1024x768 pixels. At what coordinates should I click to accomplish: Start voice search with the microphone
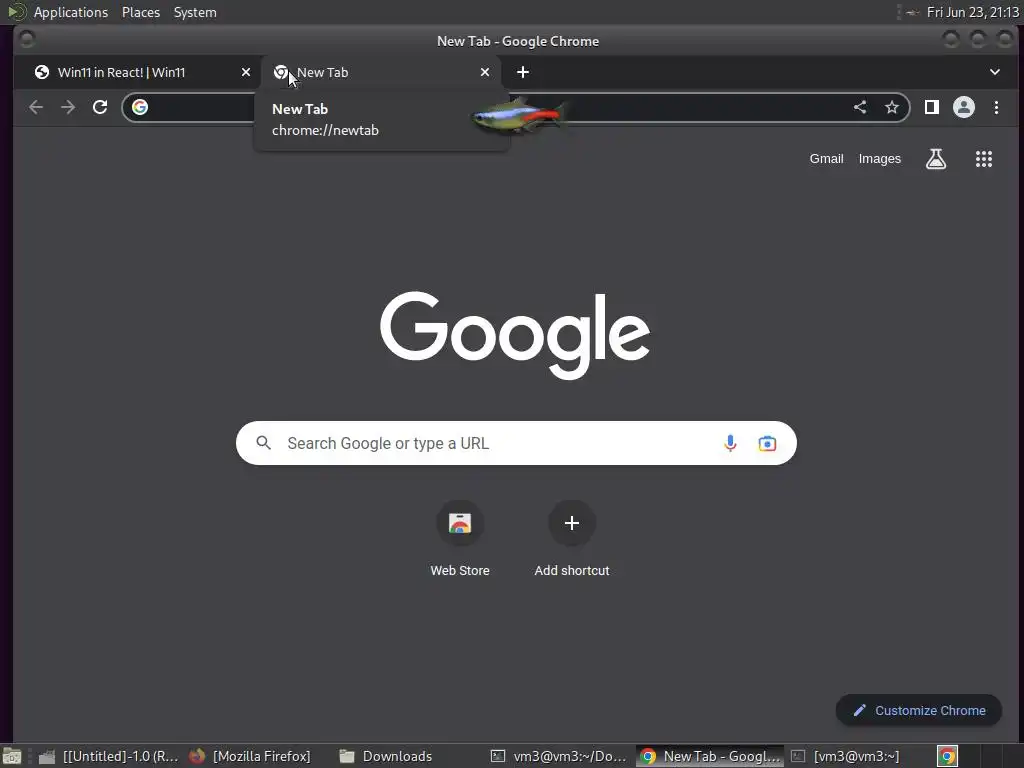(x=730, y=443)
